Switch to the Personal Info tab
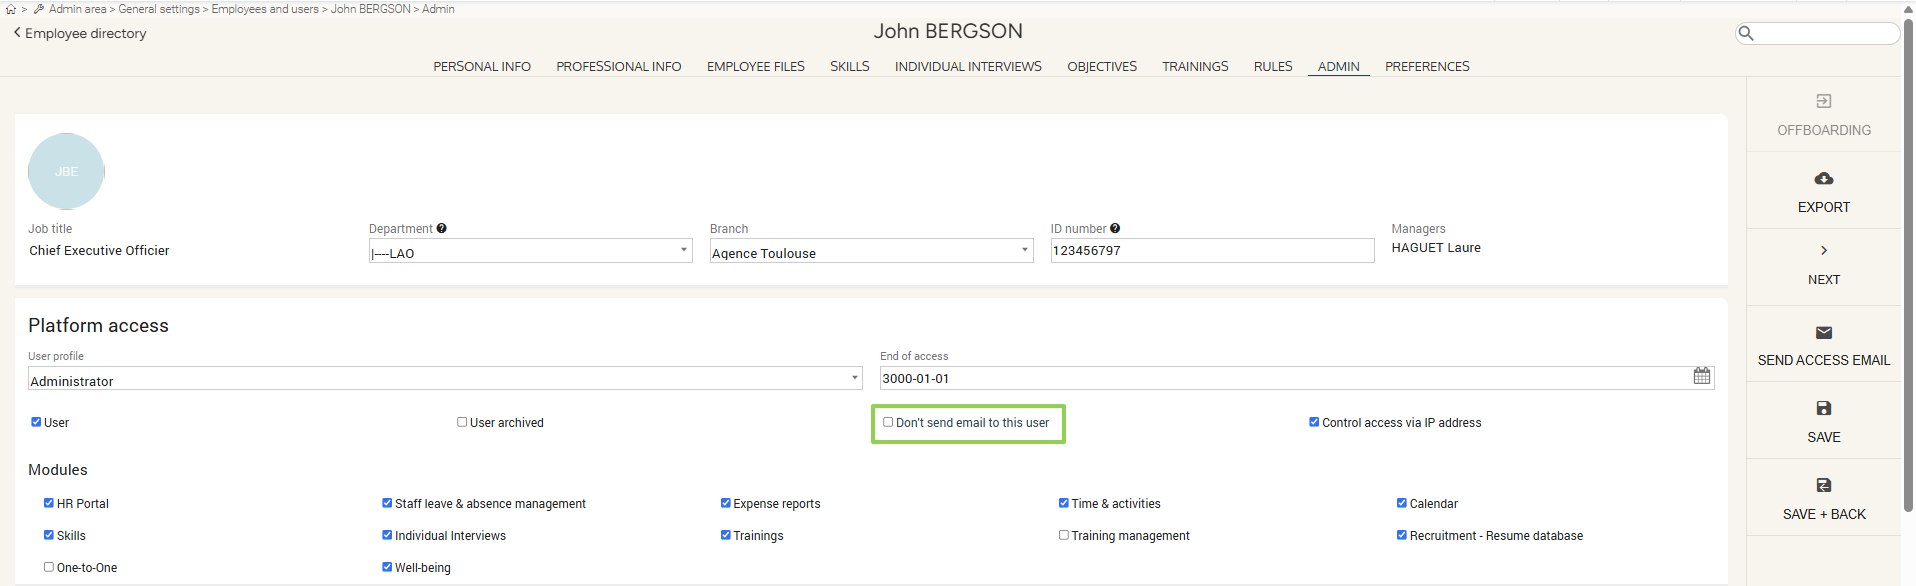 click(x=481, y=67)
